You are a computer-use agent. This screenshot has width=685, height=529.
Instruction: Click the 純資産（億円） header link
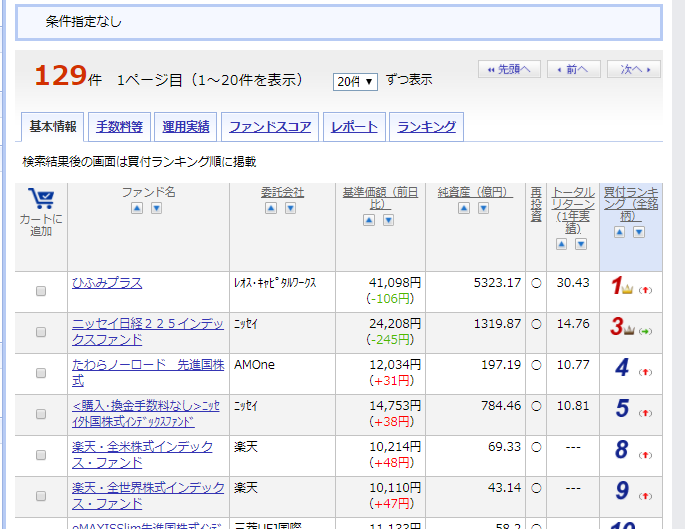[475, 193]
